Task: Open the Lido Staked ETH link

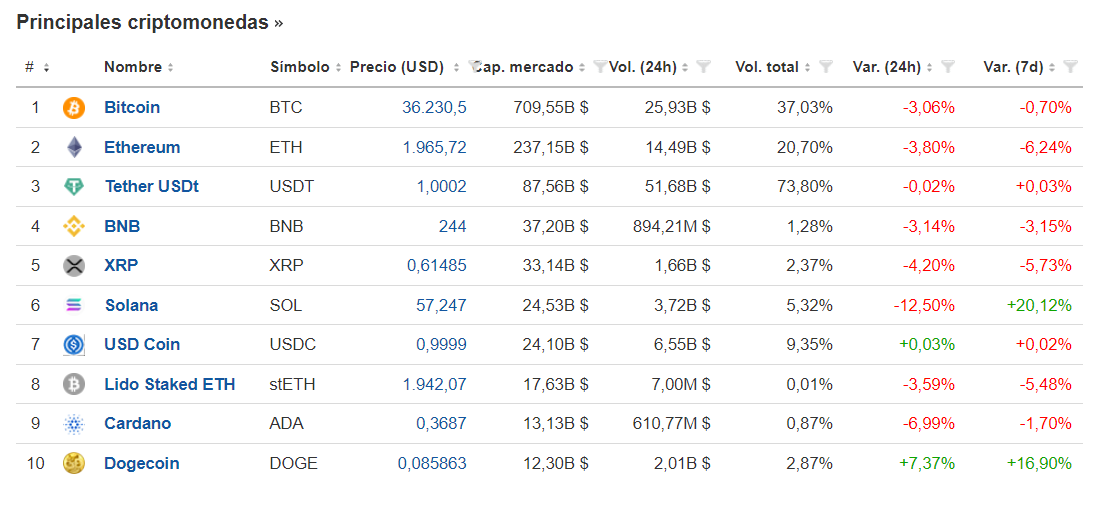Action: [169, 384]
